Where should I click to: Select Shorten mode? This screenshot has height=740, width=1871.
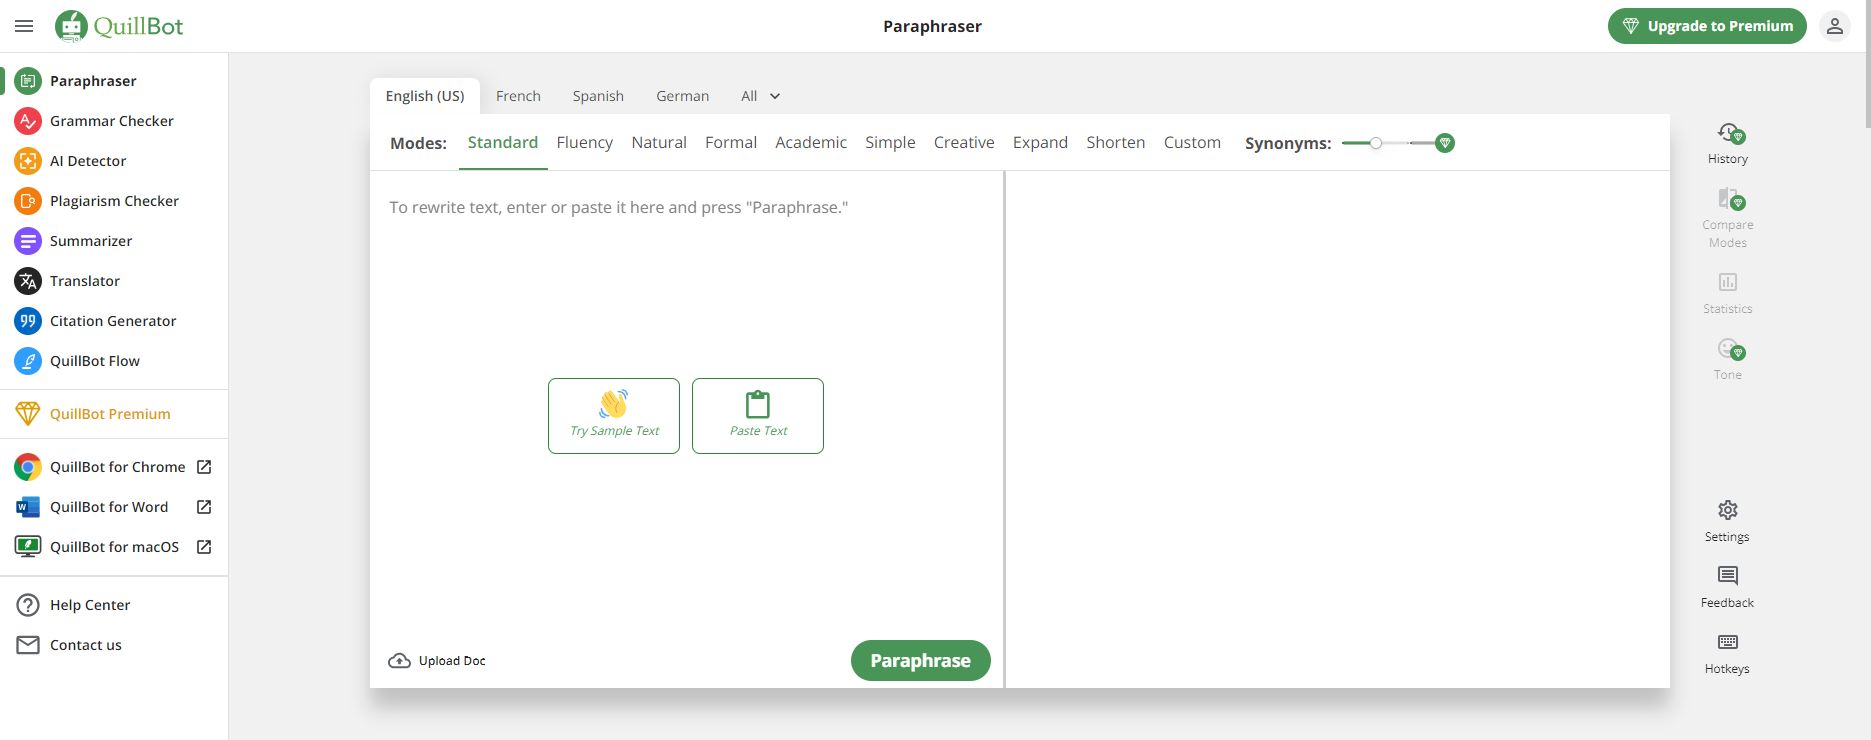pyautogui.click(x=1116, y=143)
